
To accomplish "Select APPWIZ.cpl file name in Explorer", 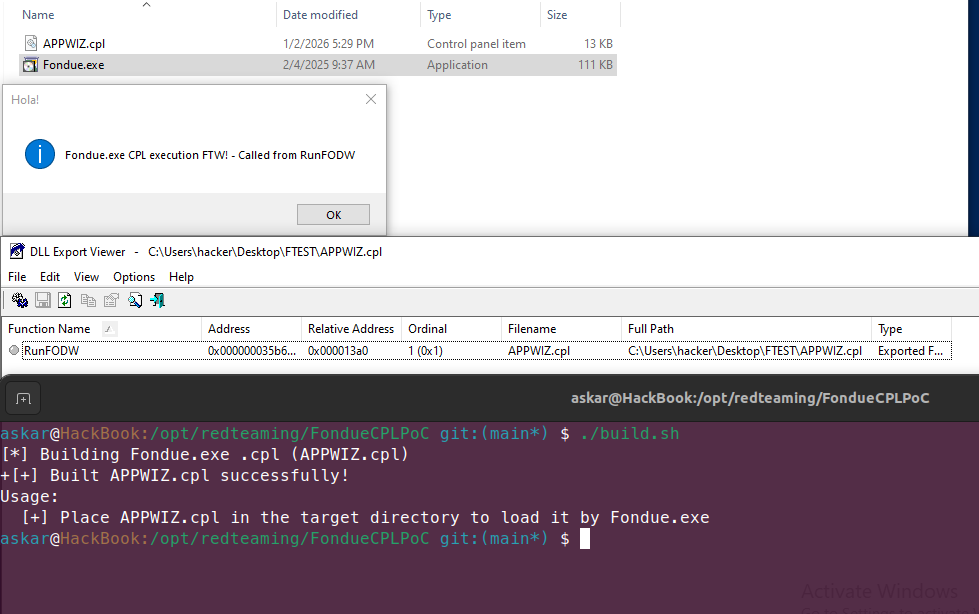I will (x=74, y=44).
